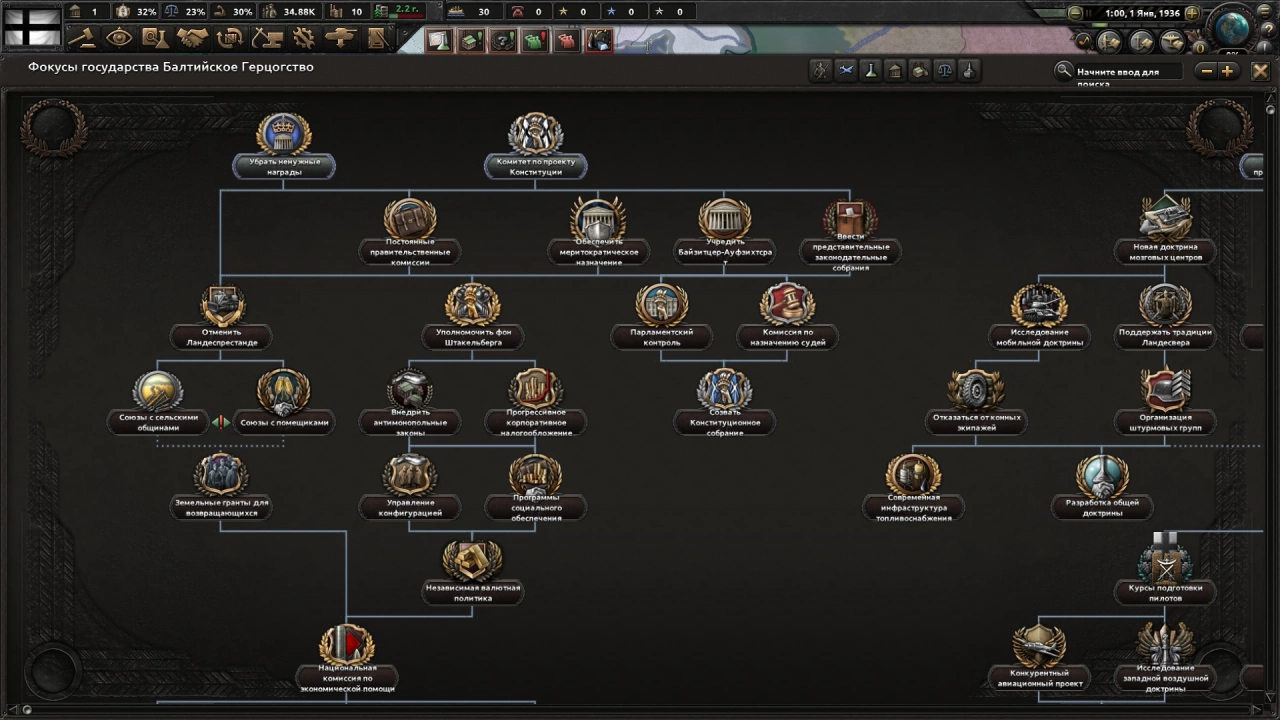Open the Research tab in the top bar
This screenshot has width=1280, height=720.
click(154, 38)
